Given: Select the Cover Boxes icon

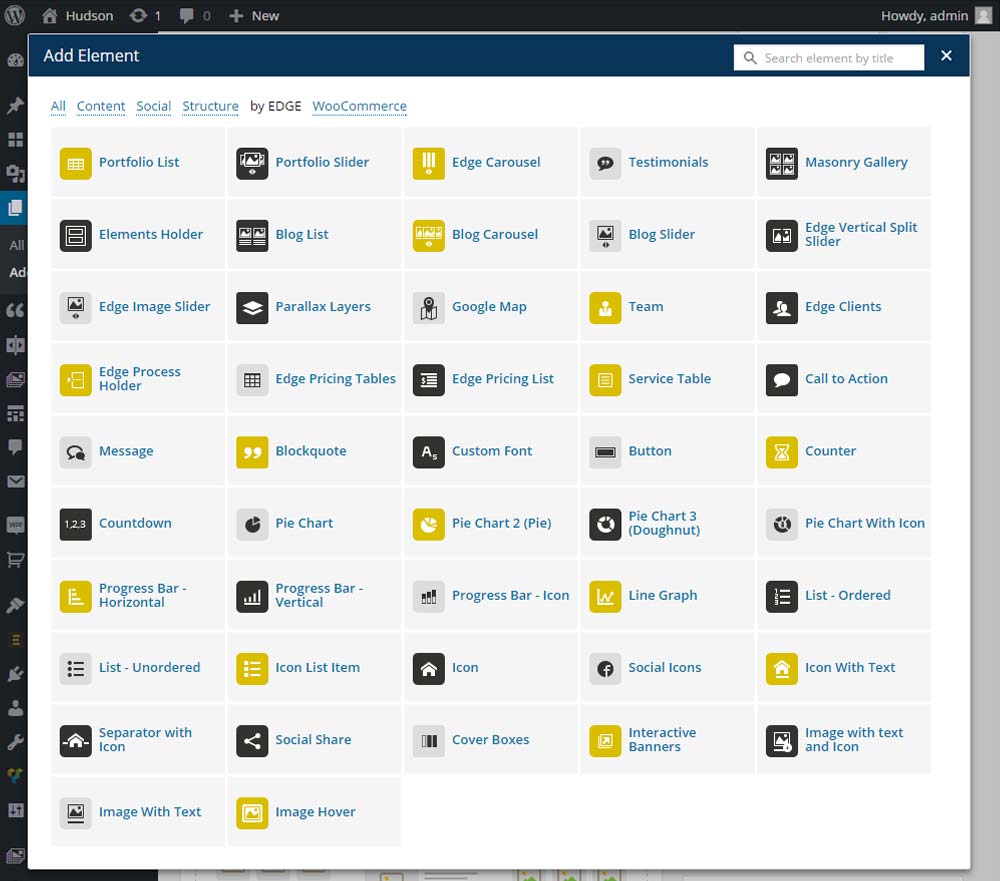Looking at the screenshot, I should coord(429,740).
